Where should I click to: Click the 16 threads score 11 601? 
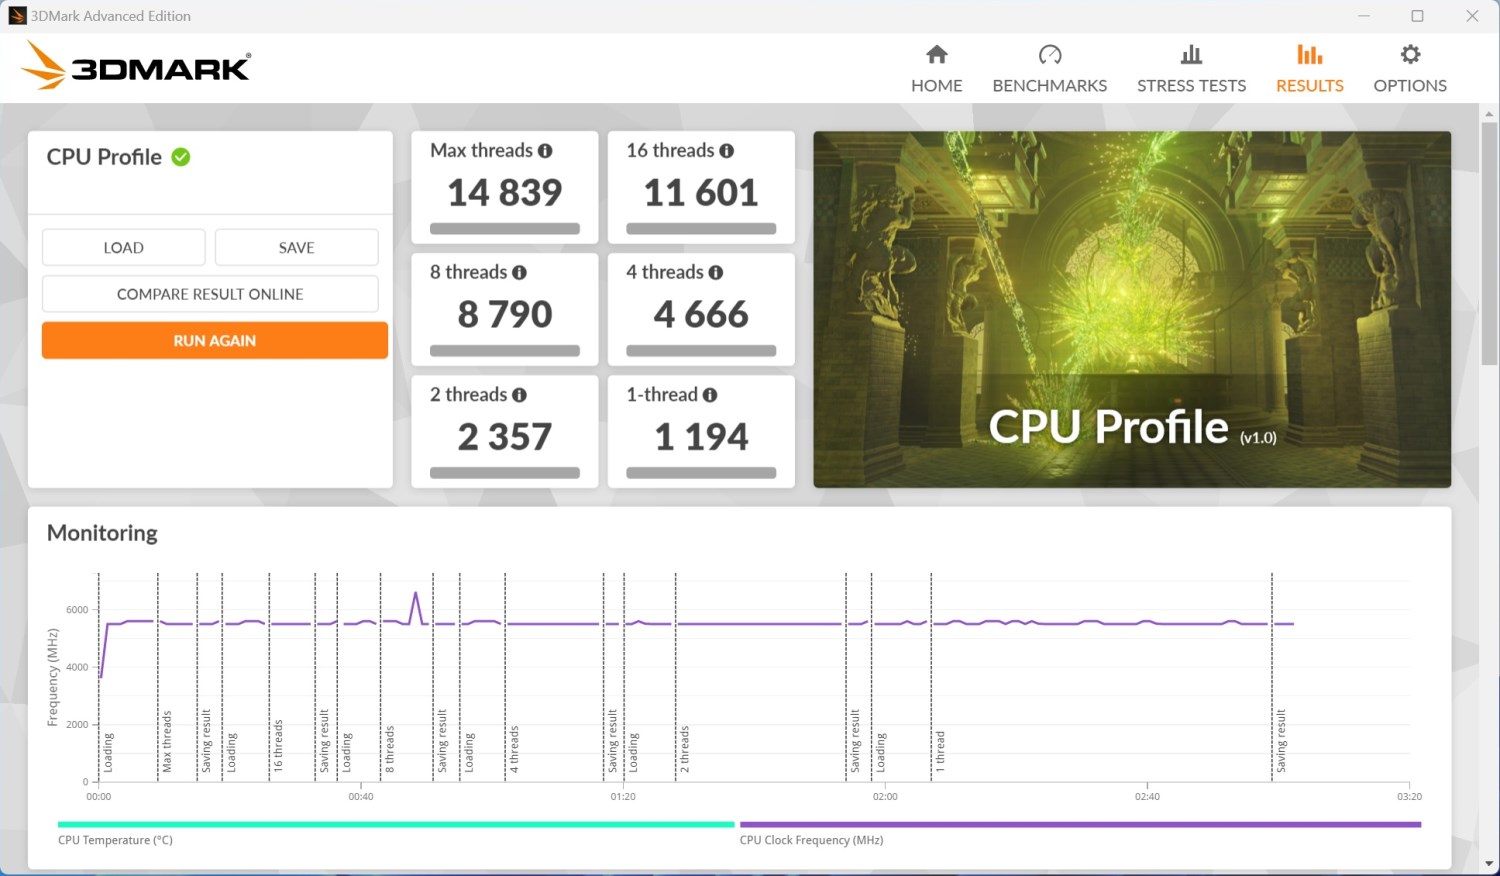(701, 192)
